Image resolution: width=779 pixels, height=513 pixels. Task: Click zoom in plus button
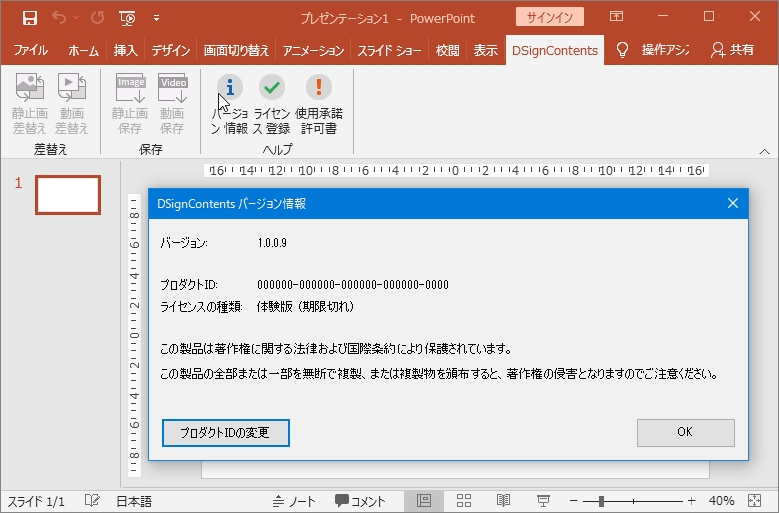coord(691,501)
